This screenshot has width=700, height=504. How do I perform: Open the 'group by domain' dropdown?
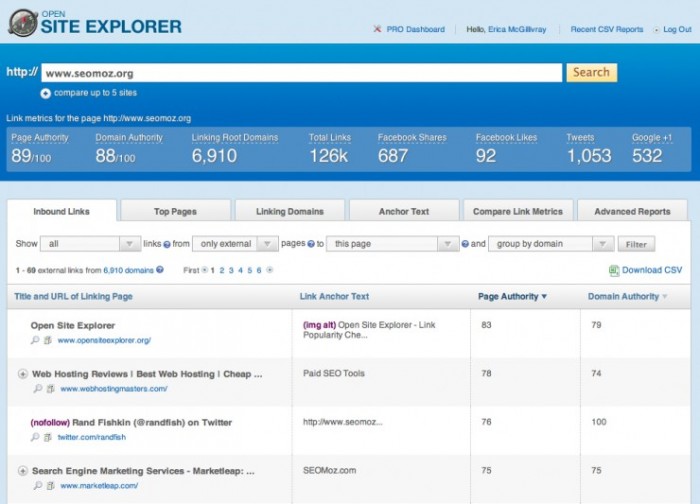click(551, 244)
